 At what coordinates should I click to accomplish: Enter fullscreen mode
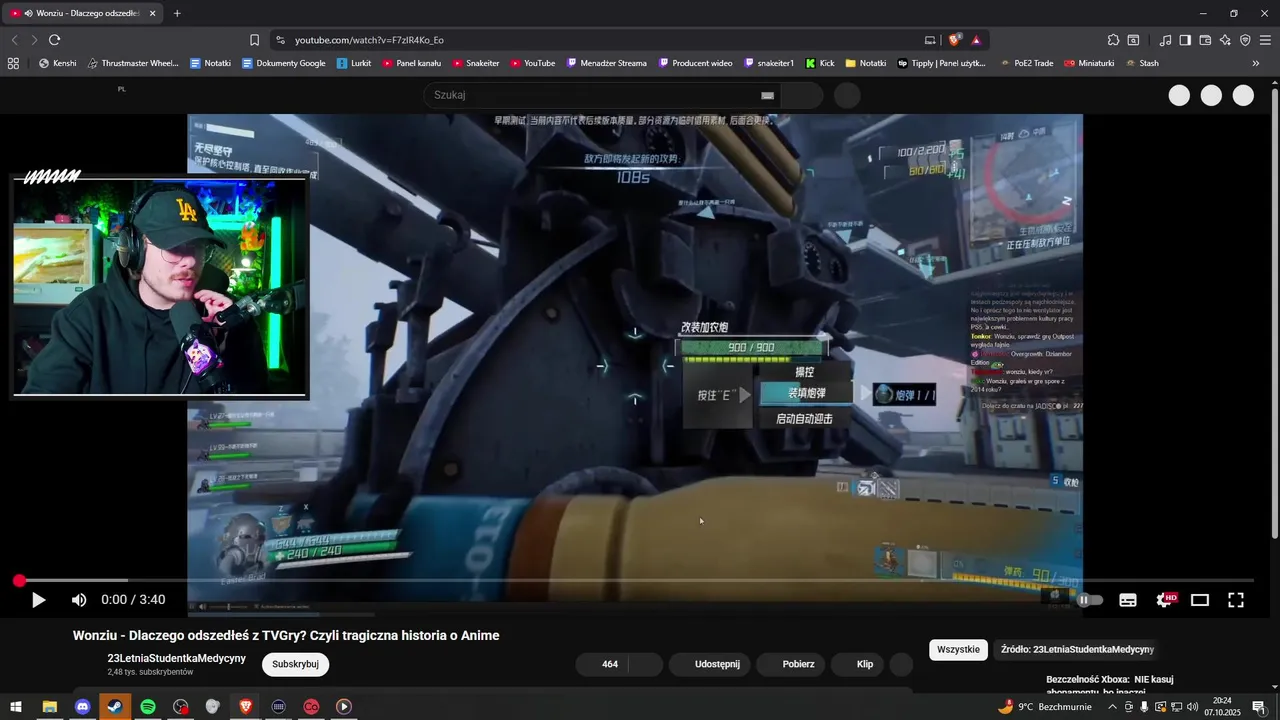(x=1236, y=600)
